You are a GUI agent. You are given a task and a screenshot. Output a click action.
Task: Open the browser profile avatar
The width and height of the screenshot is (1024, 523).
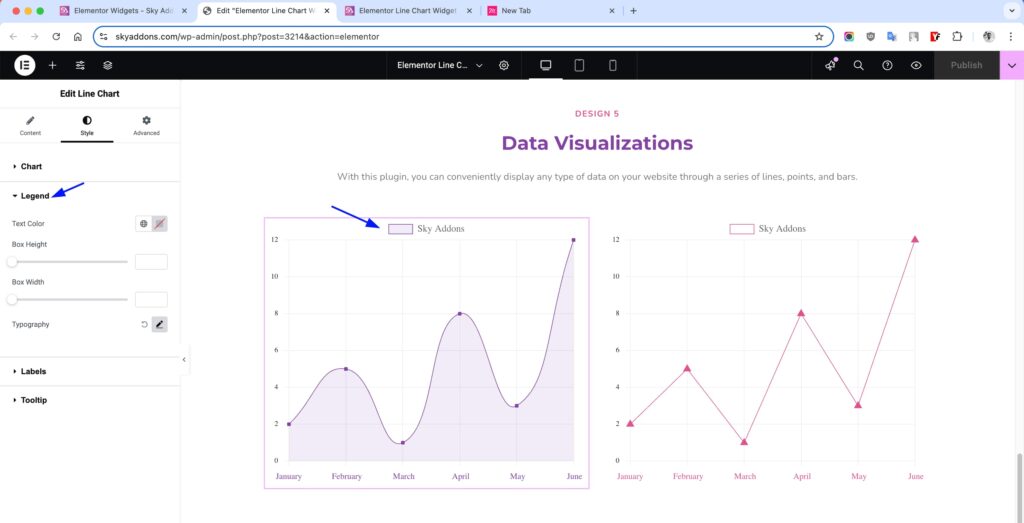point(989,37)
